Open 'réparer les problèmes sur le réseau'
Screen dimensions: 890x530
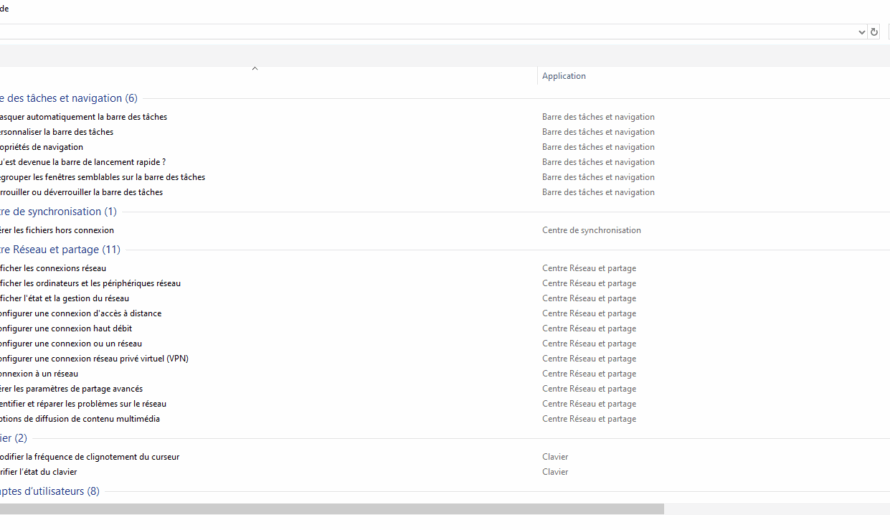coord(84,404)
